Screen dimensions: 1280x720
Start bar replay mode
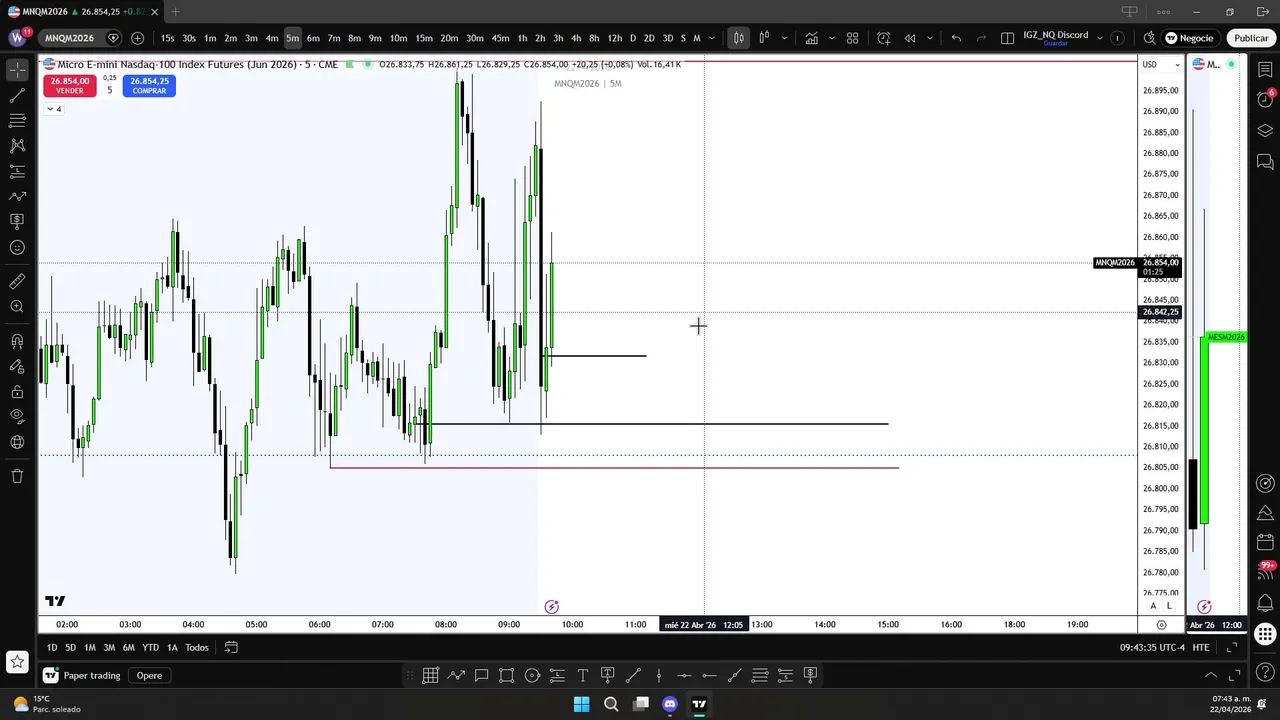click(910, 38)
